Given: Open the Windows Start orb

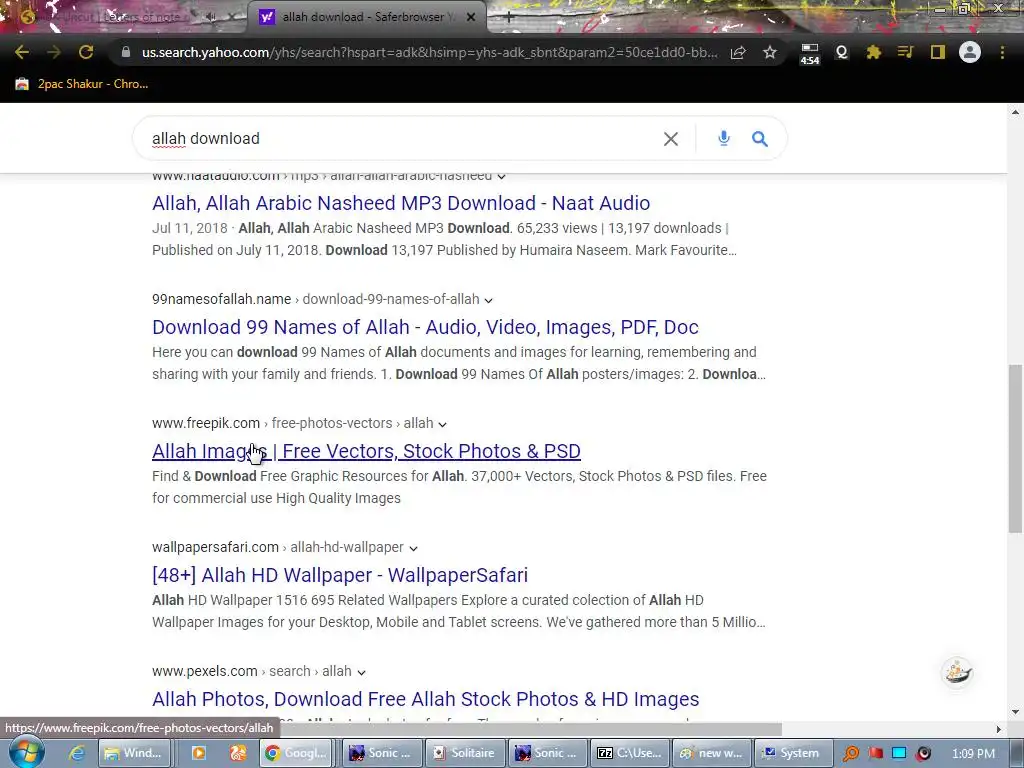Looking at the screenshot, I should [x=26, y=752].
